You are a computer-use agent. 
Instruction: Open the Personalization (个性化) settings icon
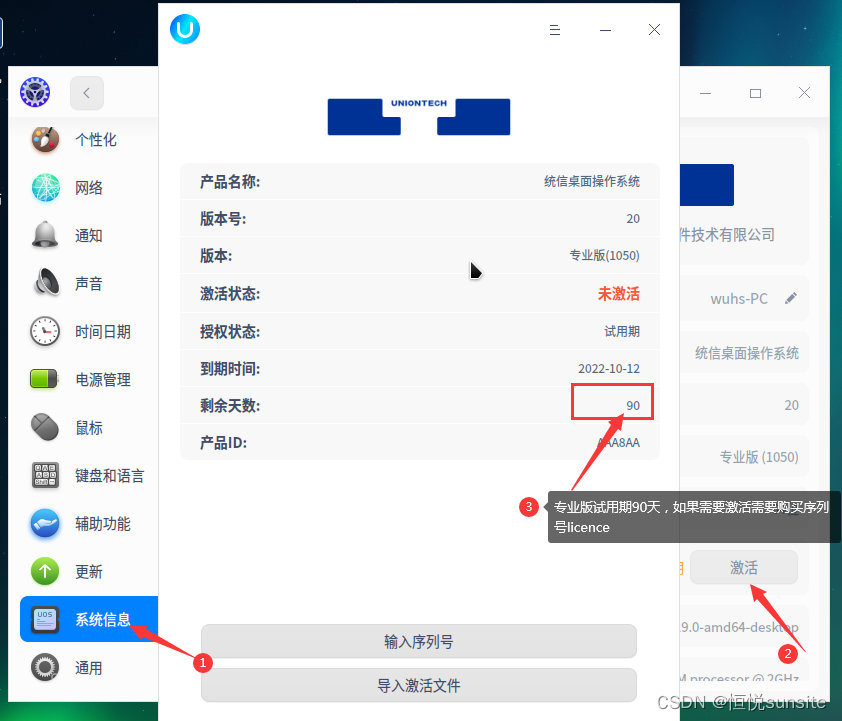tap(45, 140)
